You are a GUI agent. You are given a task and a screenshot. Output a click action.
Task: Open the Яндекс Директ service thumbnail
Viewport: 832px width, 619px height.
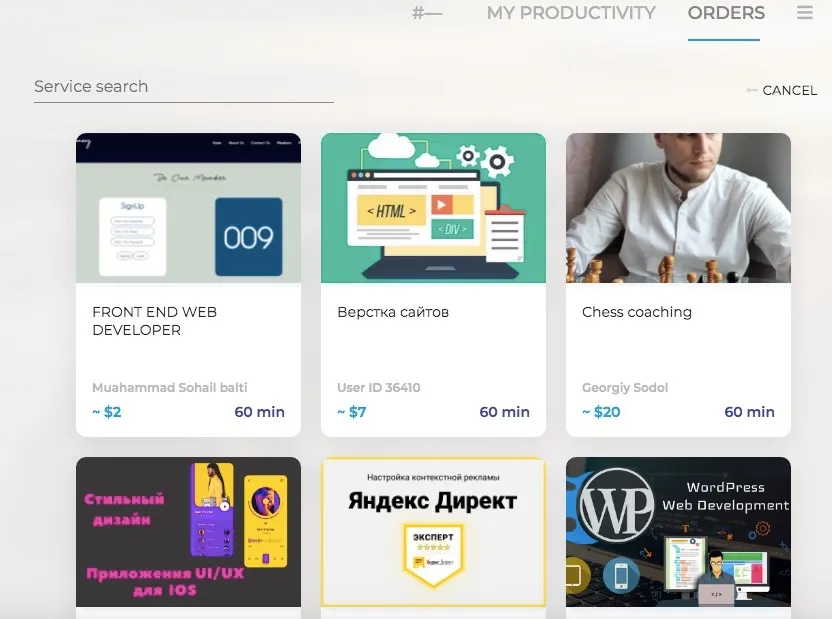(433, 532)
